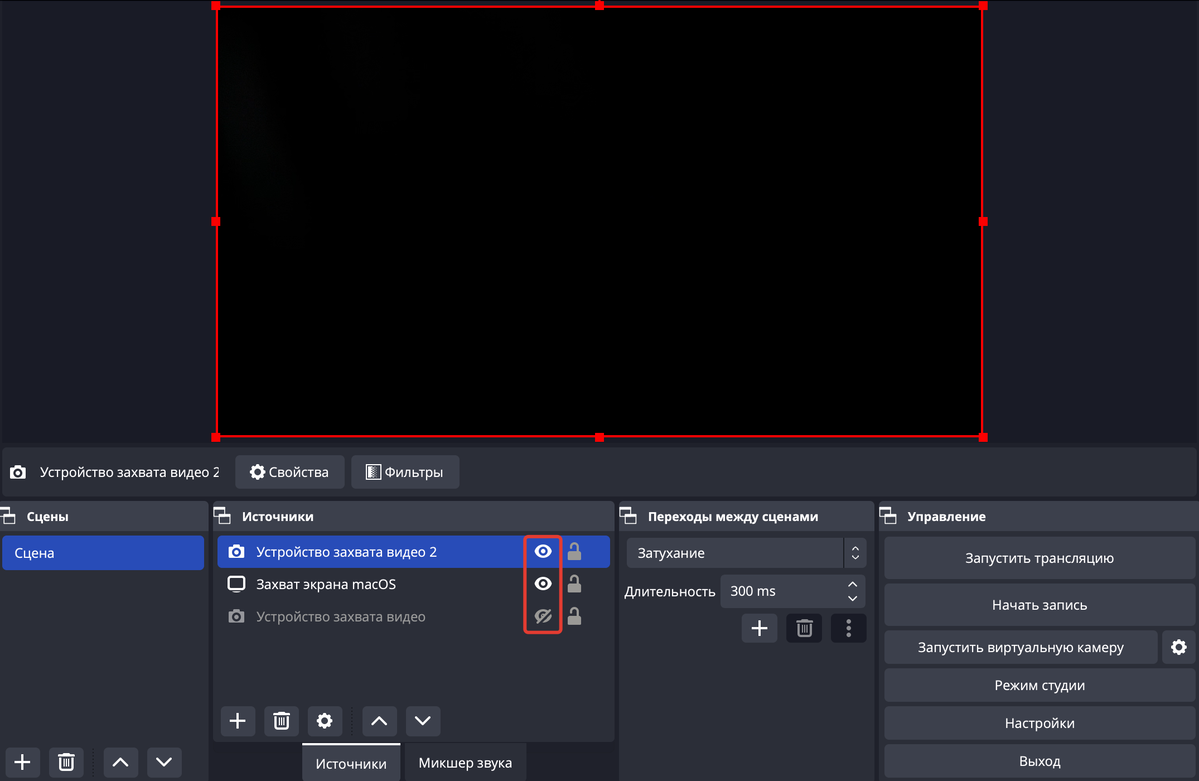Delete the selected source using the trash icon
The height and width of the screenshot is (781, 1199).
(281, 720)
